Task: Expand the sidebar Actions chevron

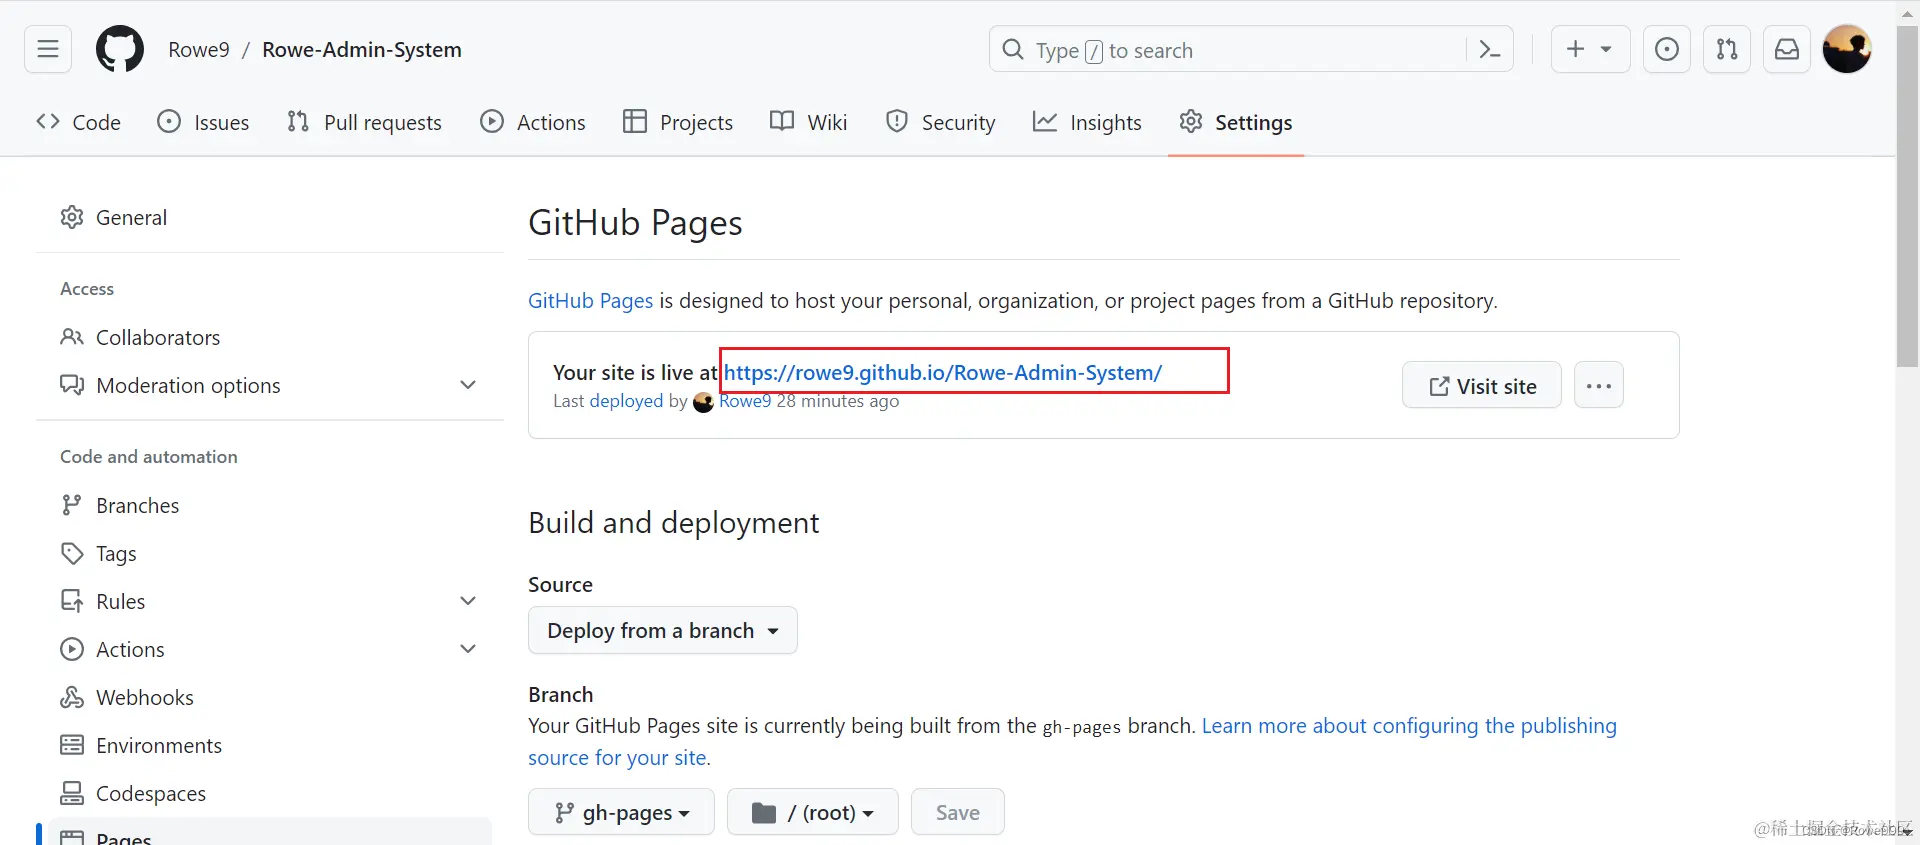Action: pyautogui.click(x=468, y=649)
